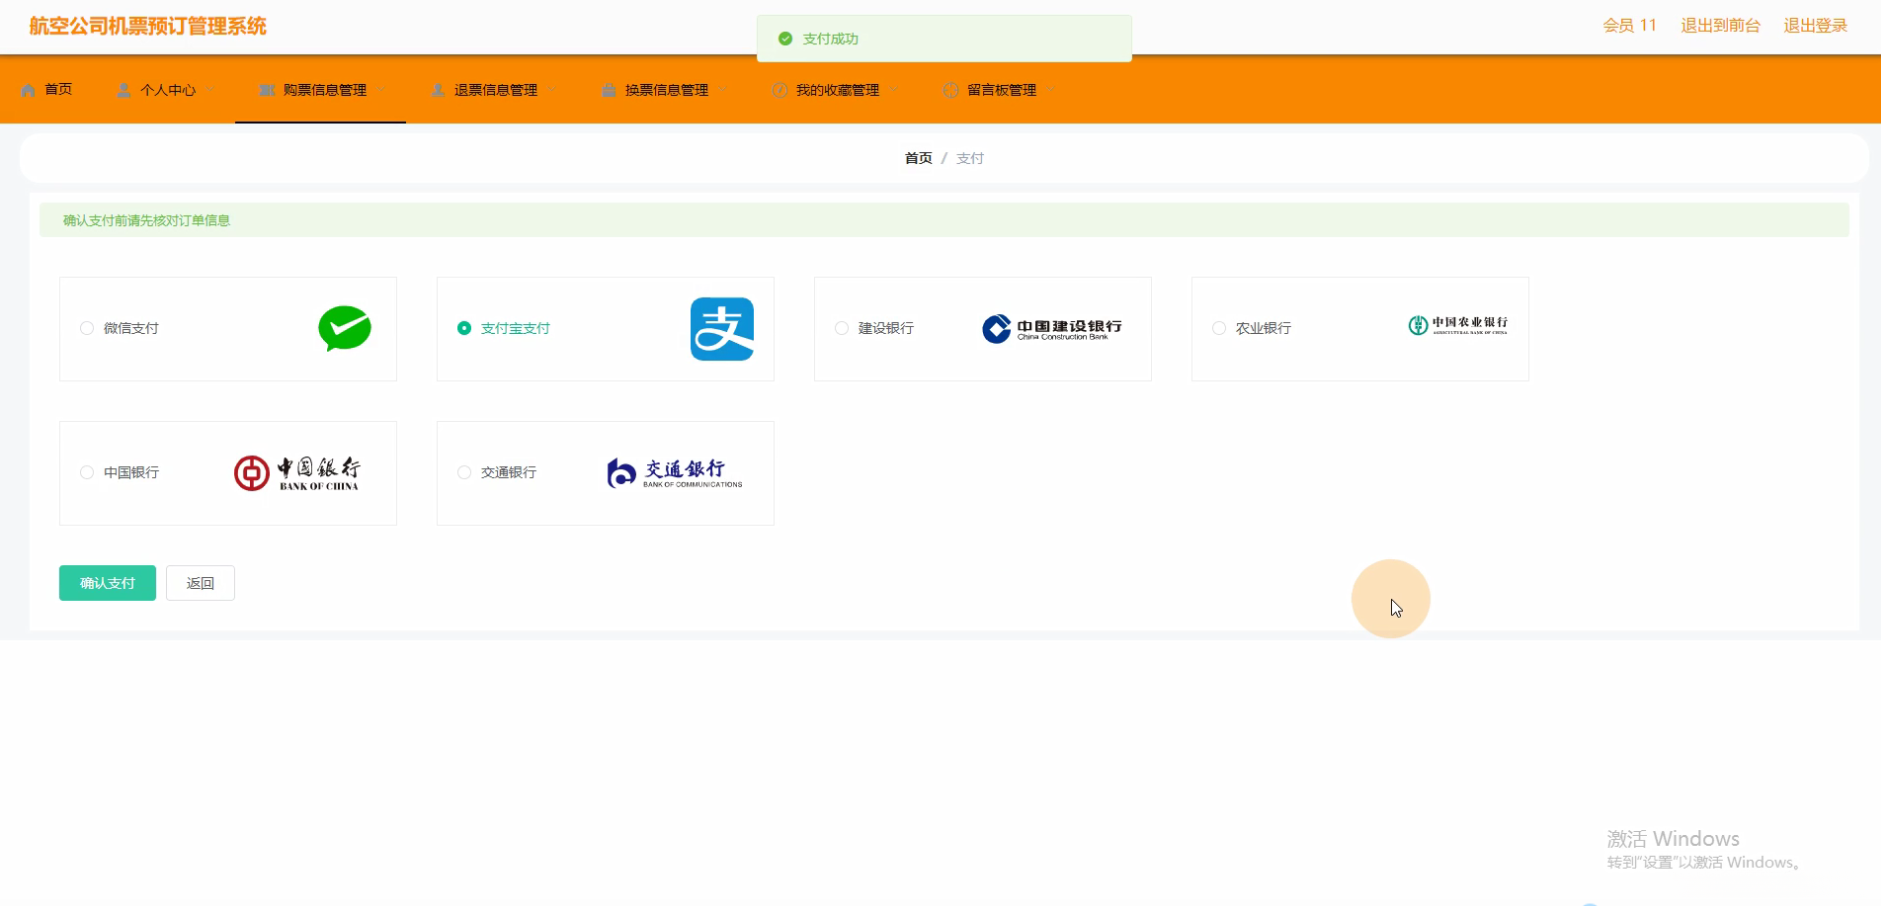1881x906 pixels.
Task: Click the 退出登录 link
Action: 1815,26
